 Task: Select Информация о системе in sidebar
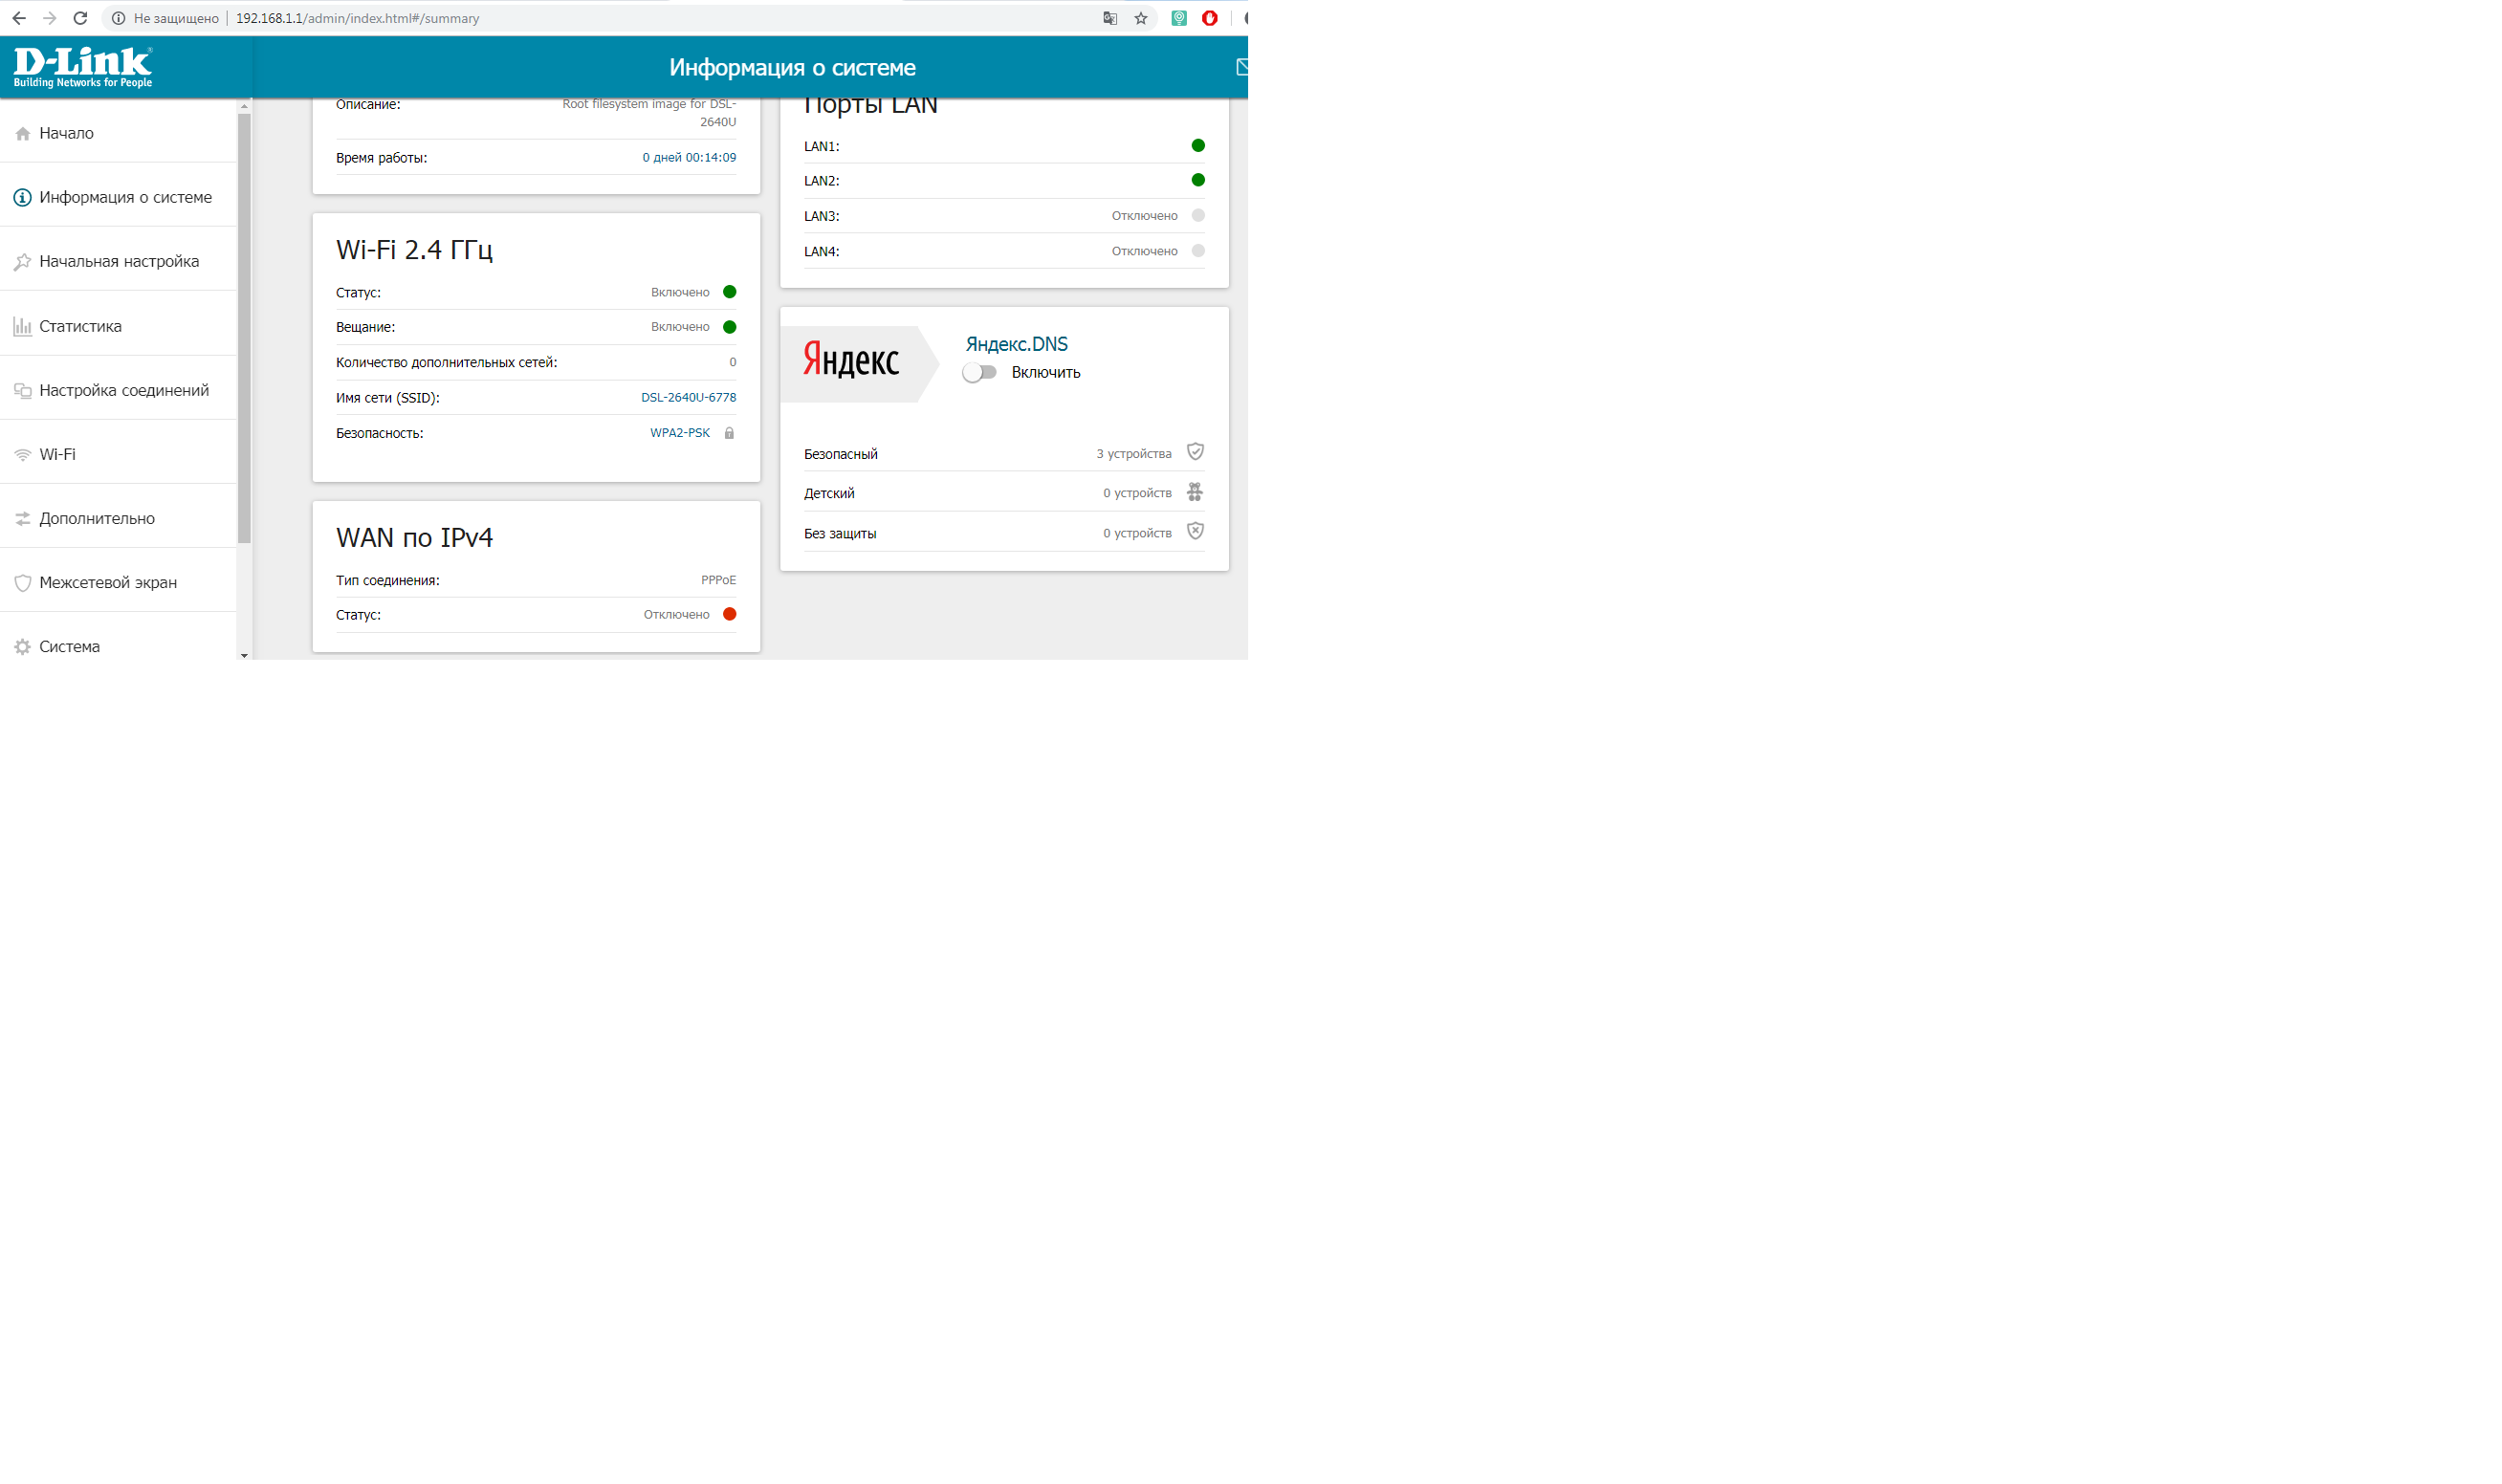(x=125, y=197)
